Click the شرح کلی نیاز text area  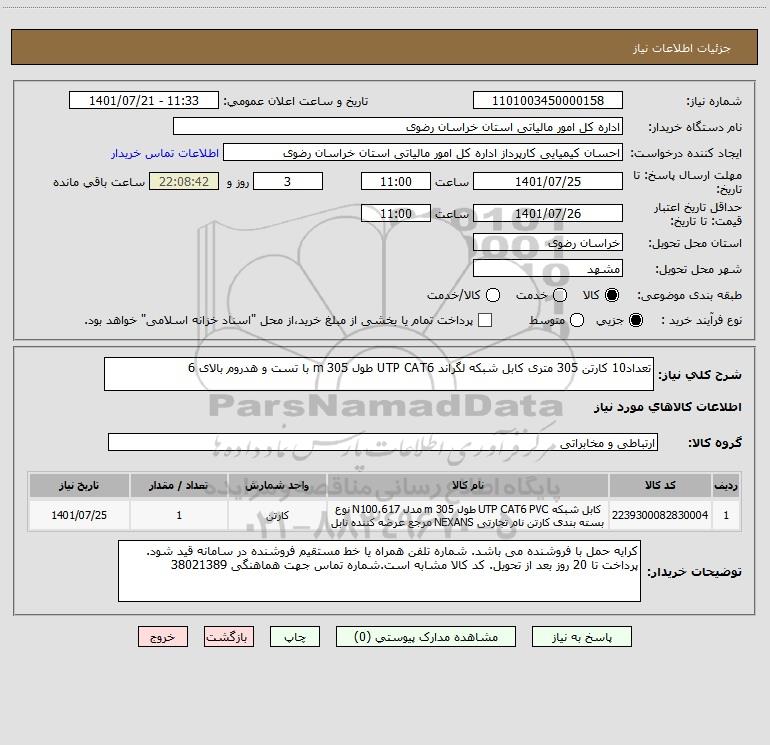tap(379, 374)
